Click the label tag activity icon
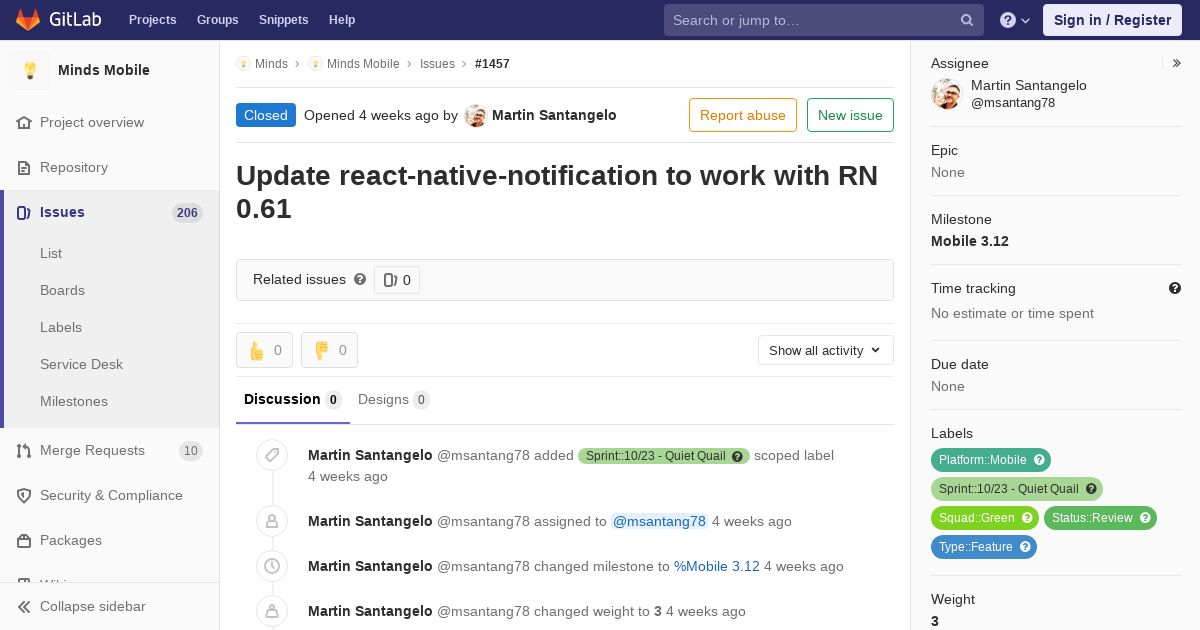 point(271,455)
